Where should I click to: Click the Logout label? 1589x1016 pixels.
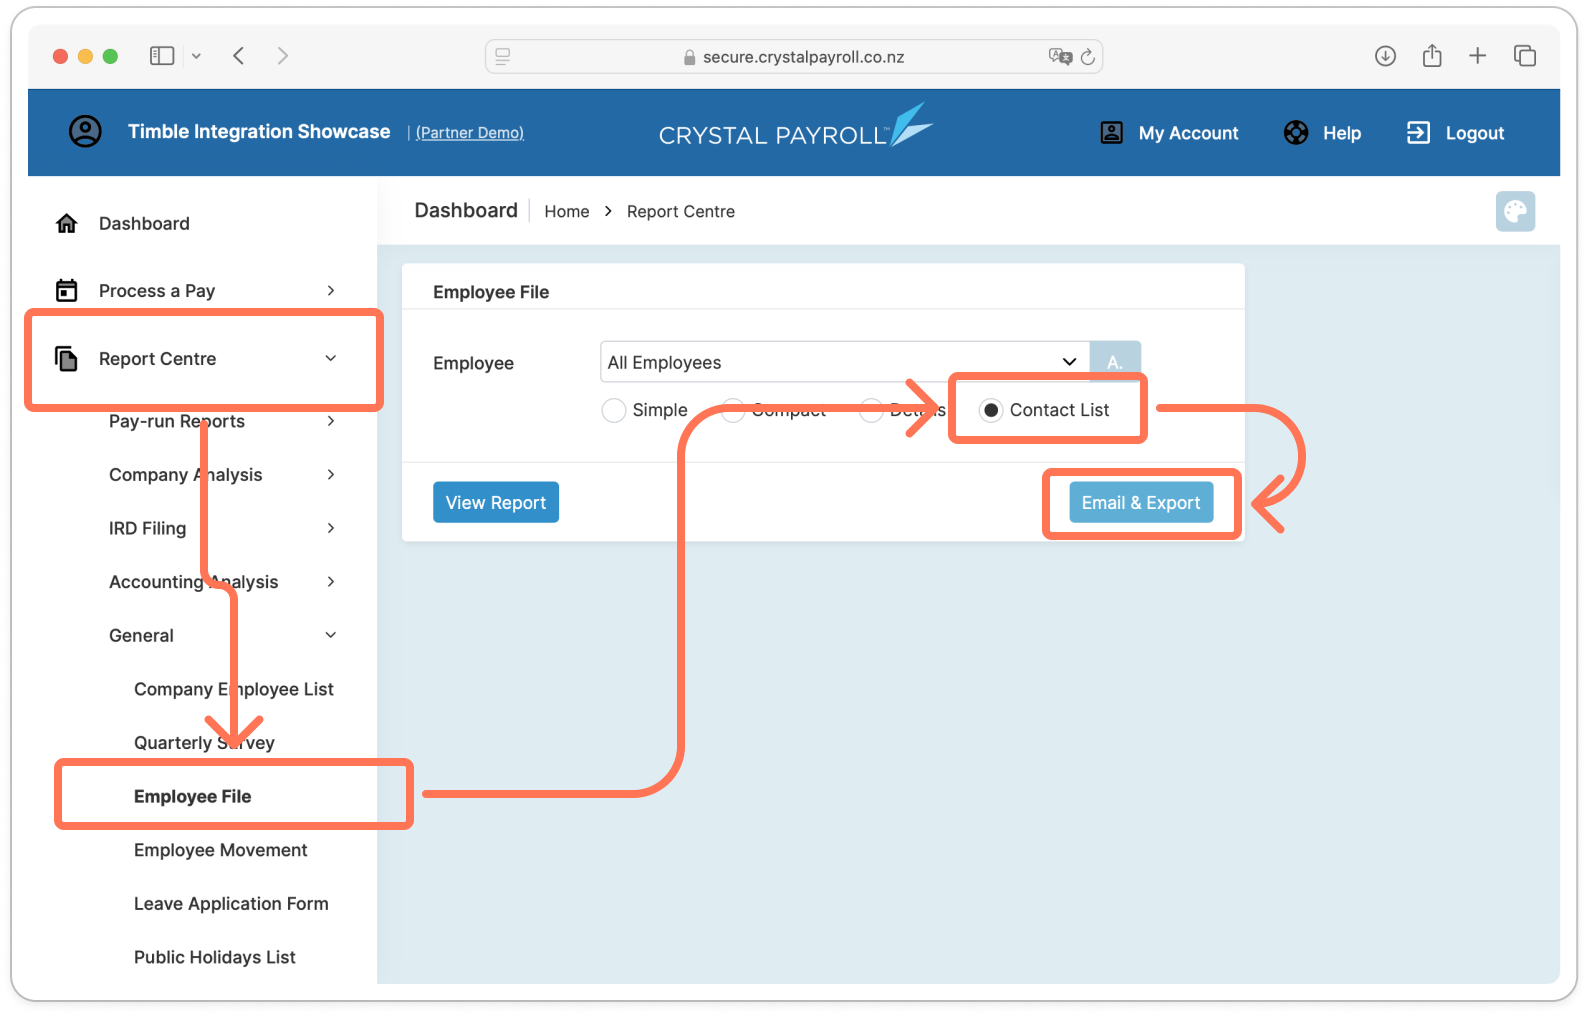tap(1475, 133)
